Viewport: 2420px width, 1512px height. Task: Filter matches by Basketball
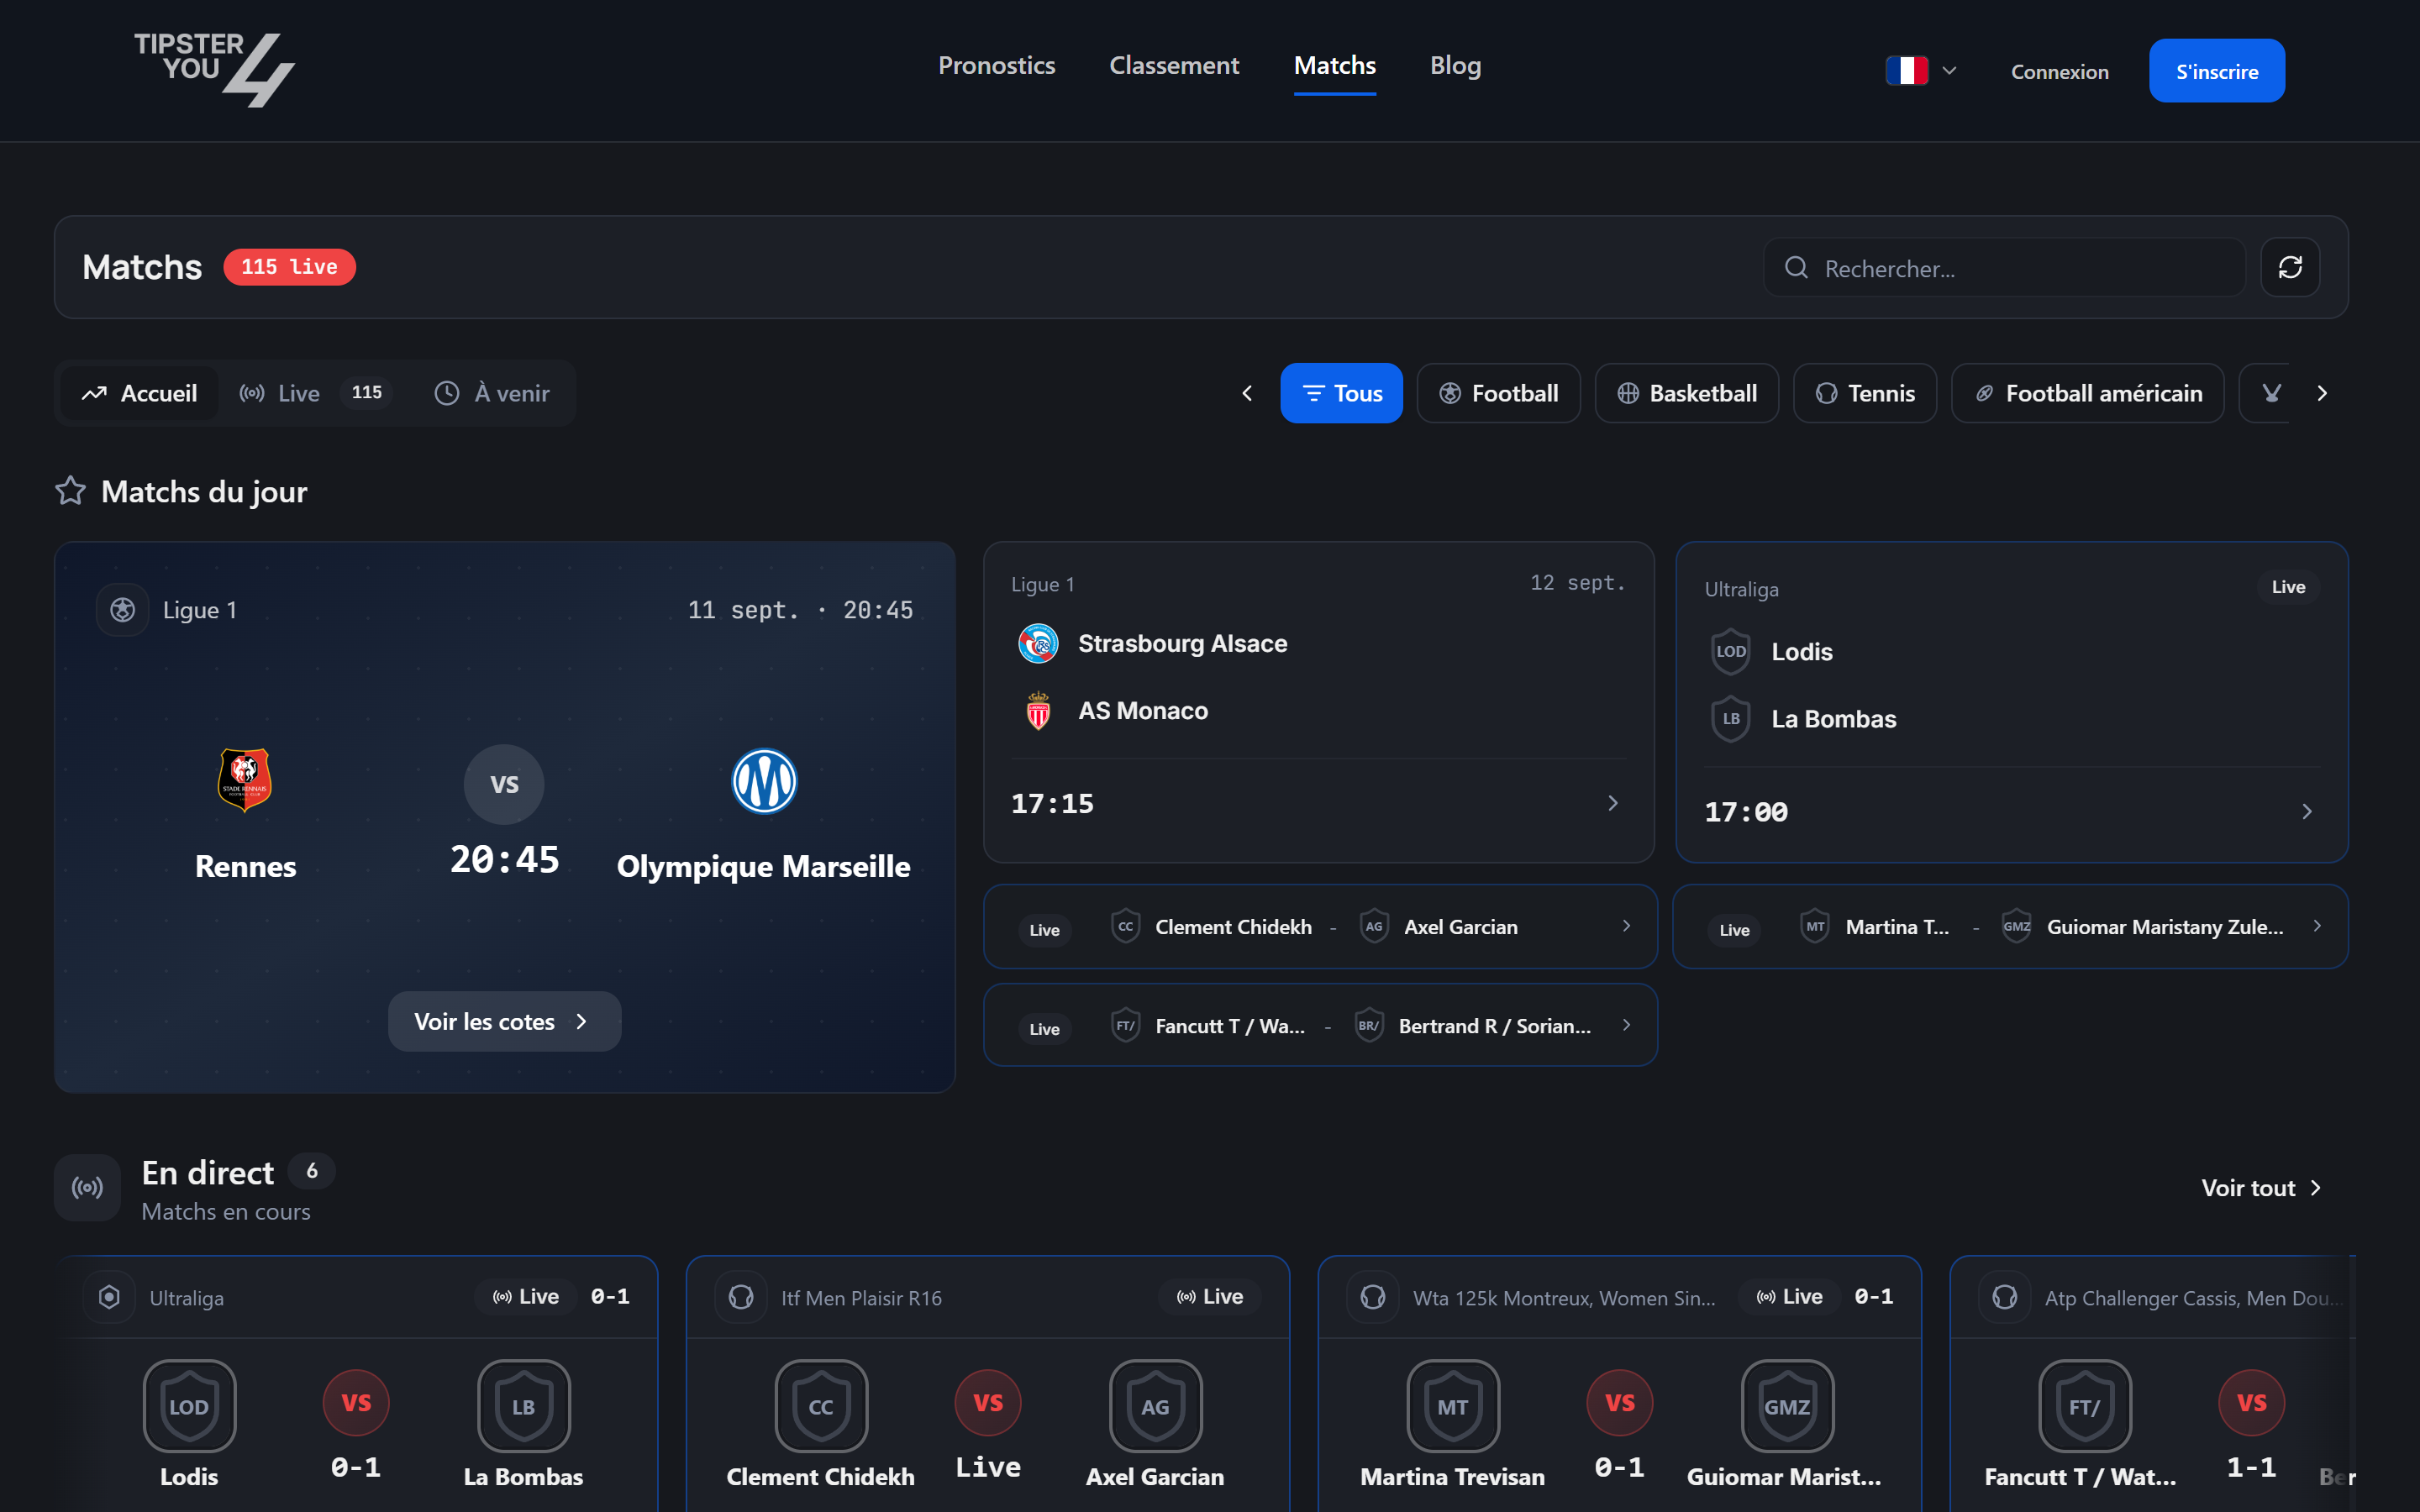pyautogui.click(x=1686, y=393)
